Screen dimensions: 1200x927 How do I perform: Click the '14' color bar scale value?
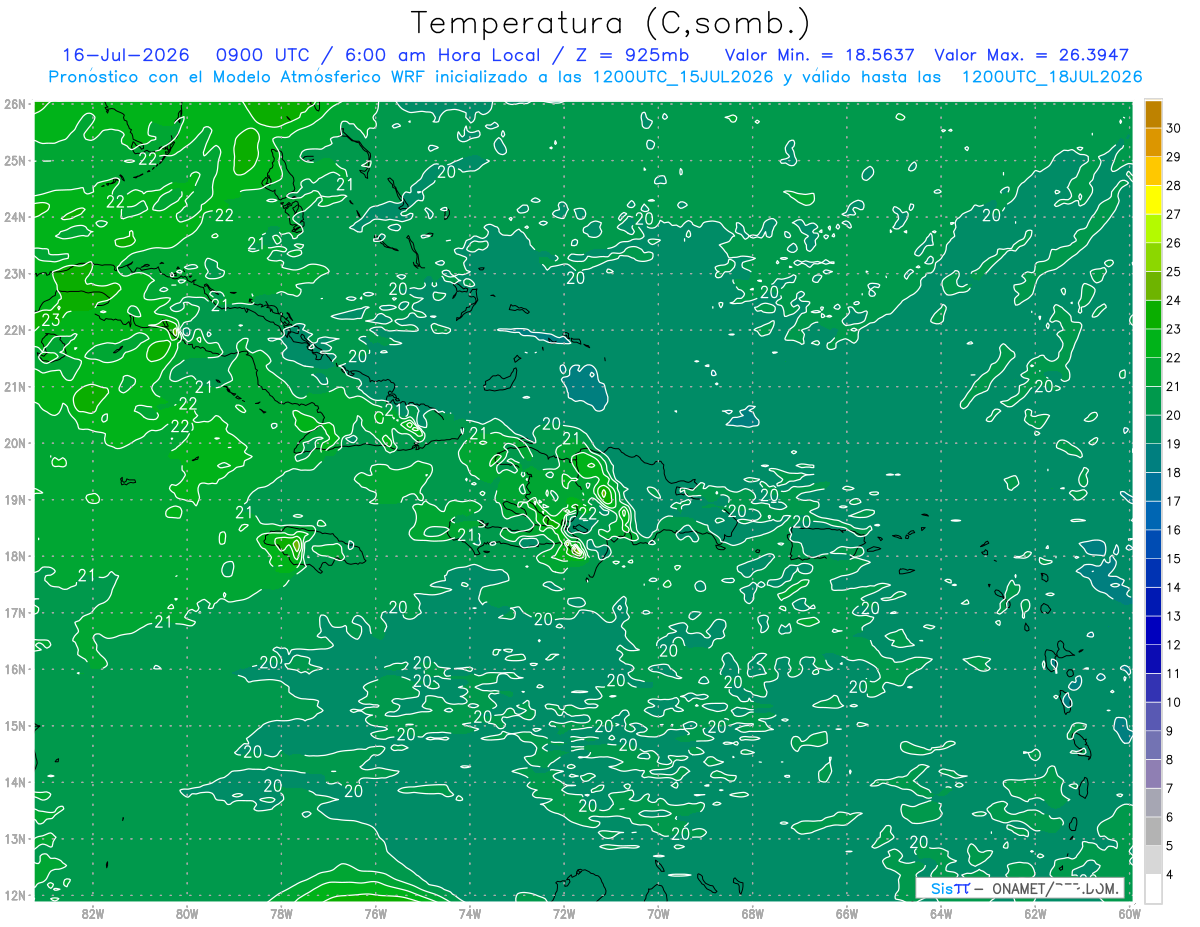(1174, 588)
